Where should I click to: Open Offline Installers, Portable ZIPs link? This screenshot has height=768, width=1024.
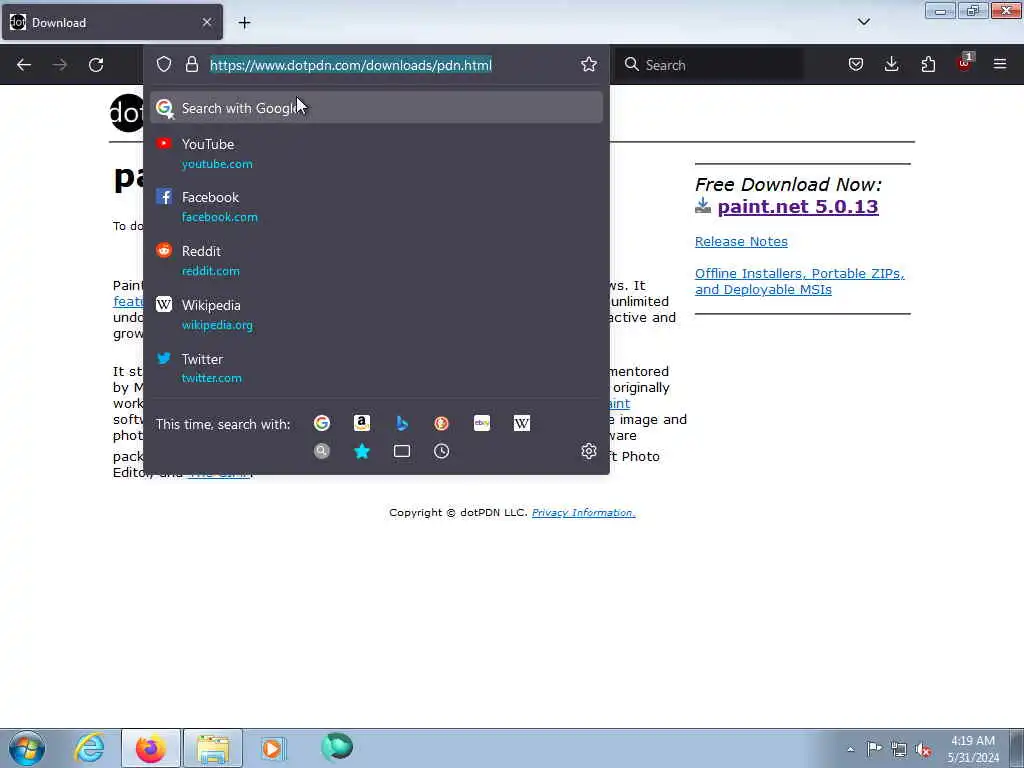[799, 281]
